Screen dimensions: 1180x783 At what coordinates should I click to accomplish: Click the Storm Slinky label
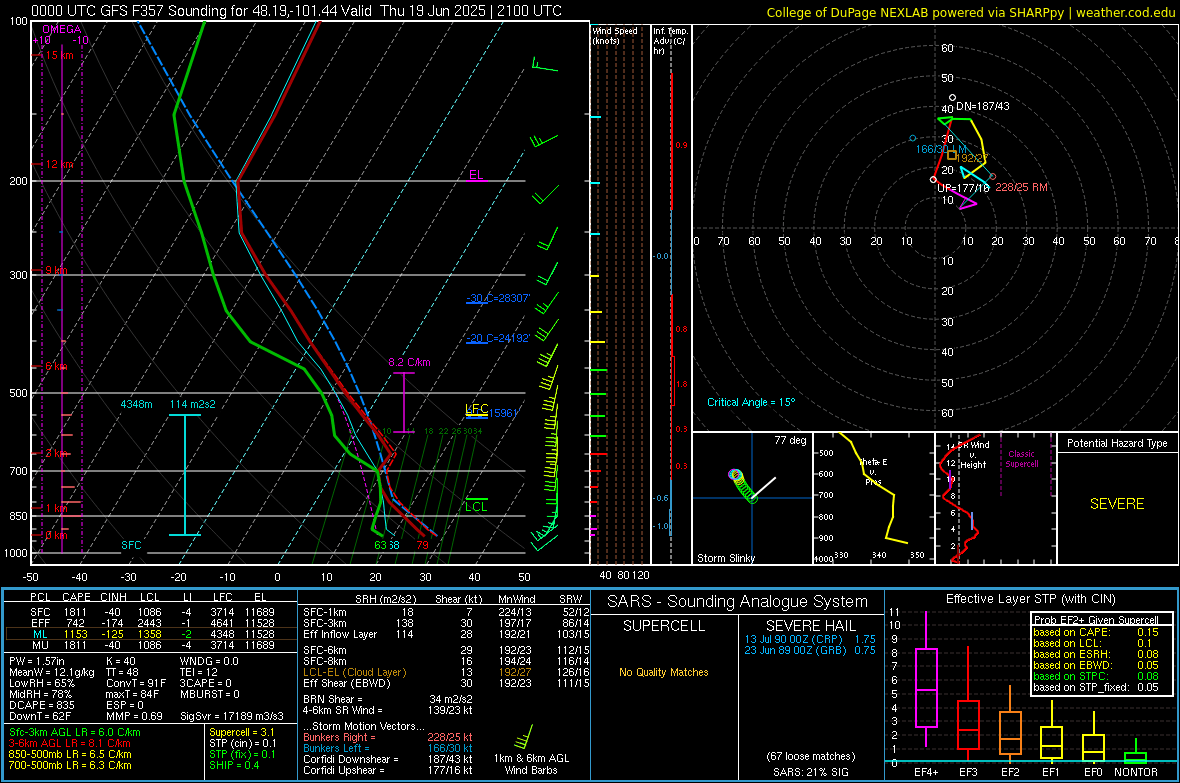pyautogui.click(x=726, y=558)
